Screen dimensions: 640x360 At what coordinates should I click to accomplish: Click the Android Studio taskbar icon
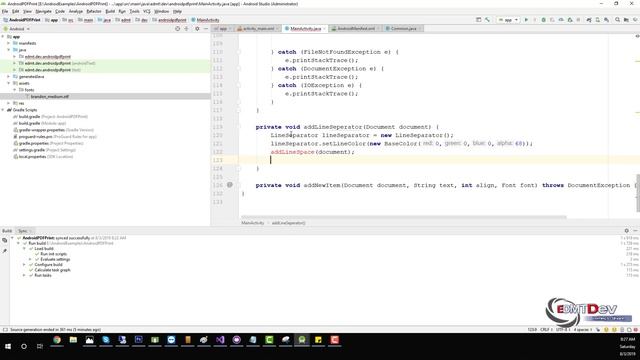pyautogui.click(x=302, y=340)
